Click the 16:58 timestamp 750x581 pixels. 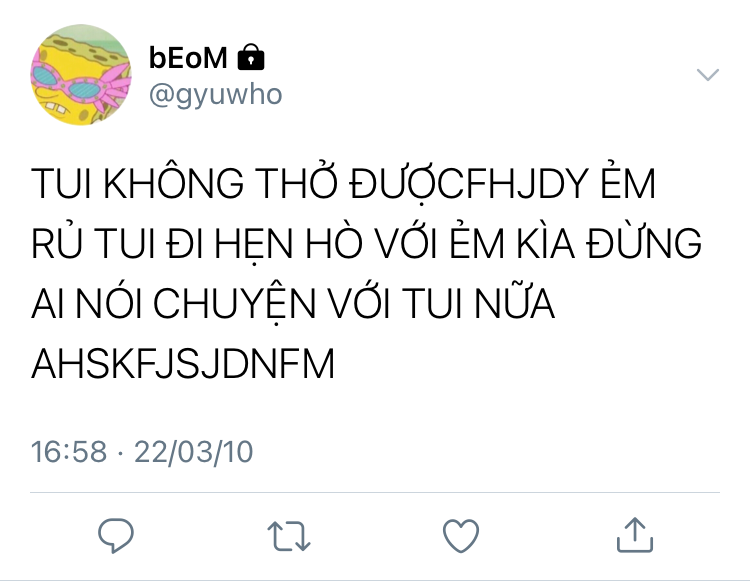pos(69,451)
